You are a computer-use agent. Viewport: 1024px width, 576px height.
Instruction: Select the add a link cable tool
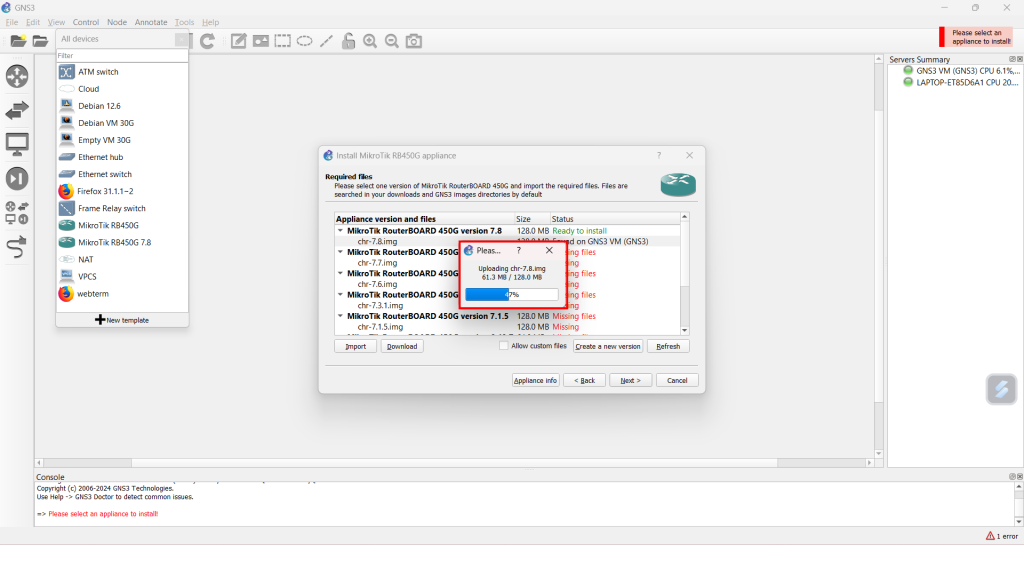click(x=17, y=246)
